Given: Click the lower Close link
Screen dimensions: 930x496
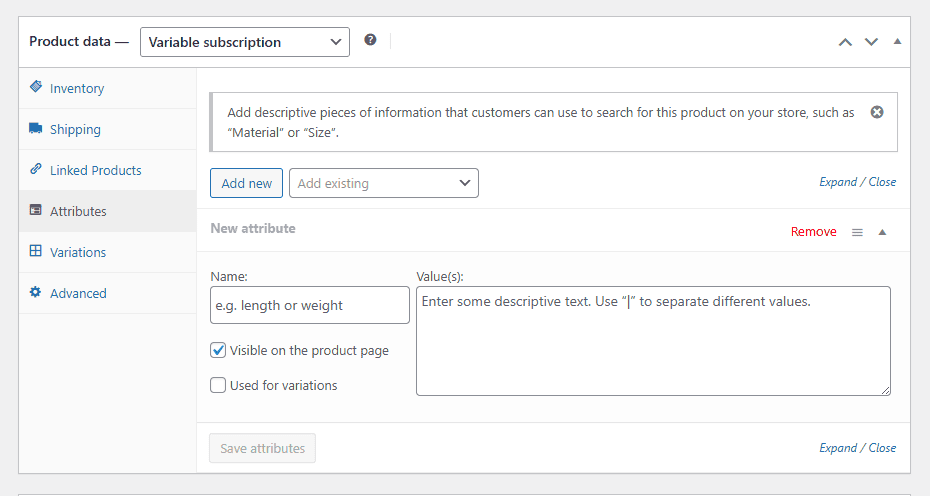Looking at the screenshot, I should (x=882, y=448).
